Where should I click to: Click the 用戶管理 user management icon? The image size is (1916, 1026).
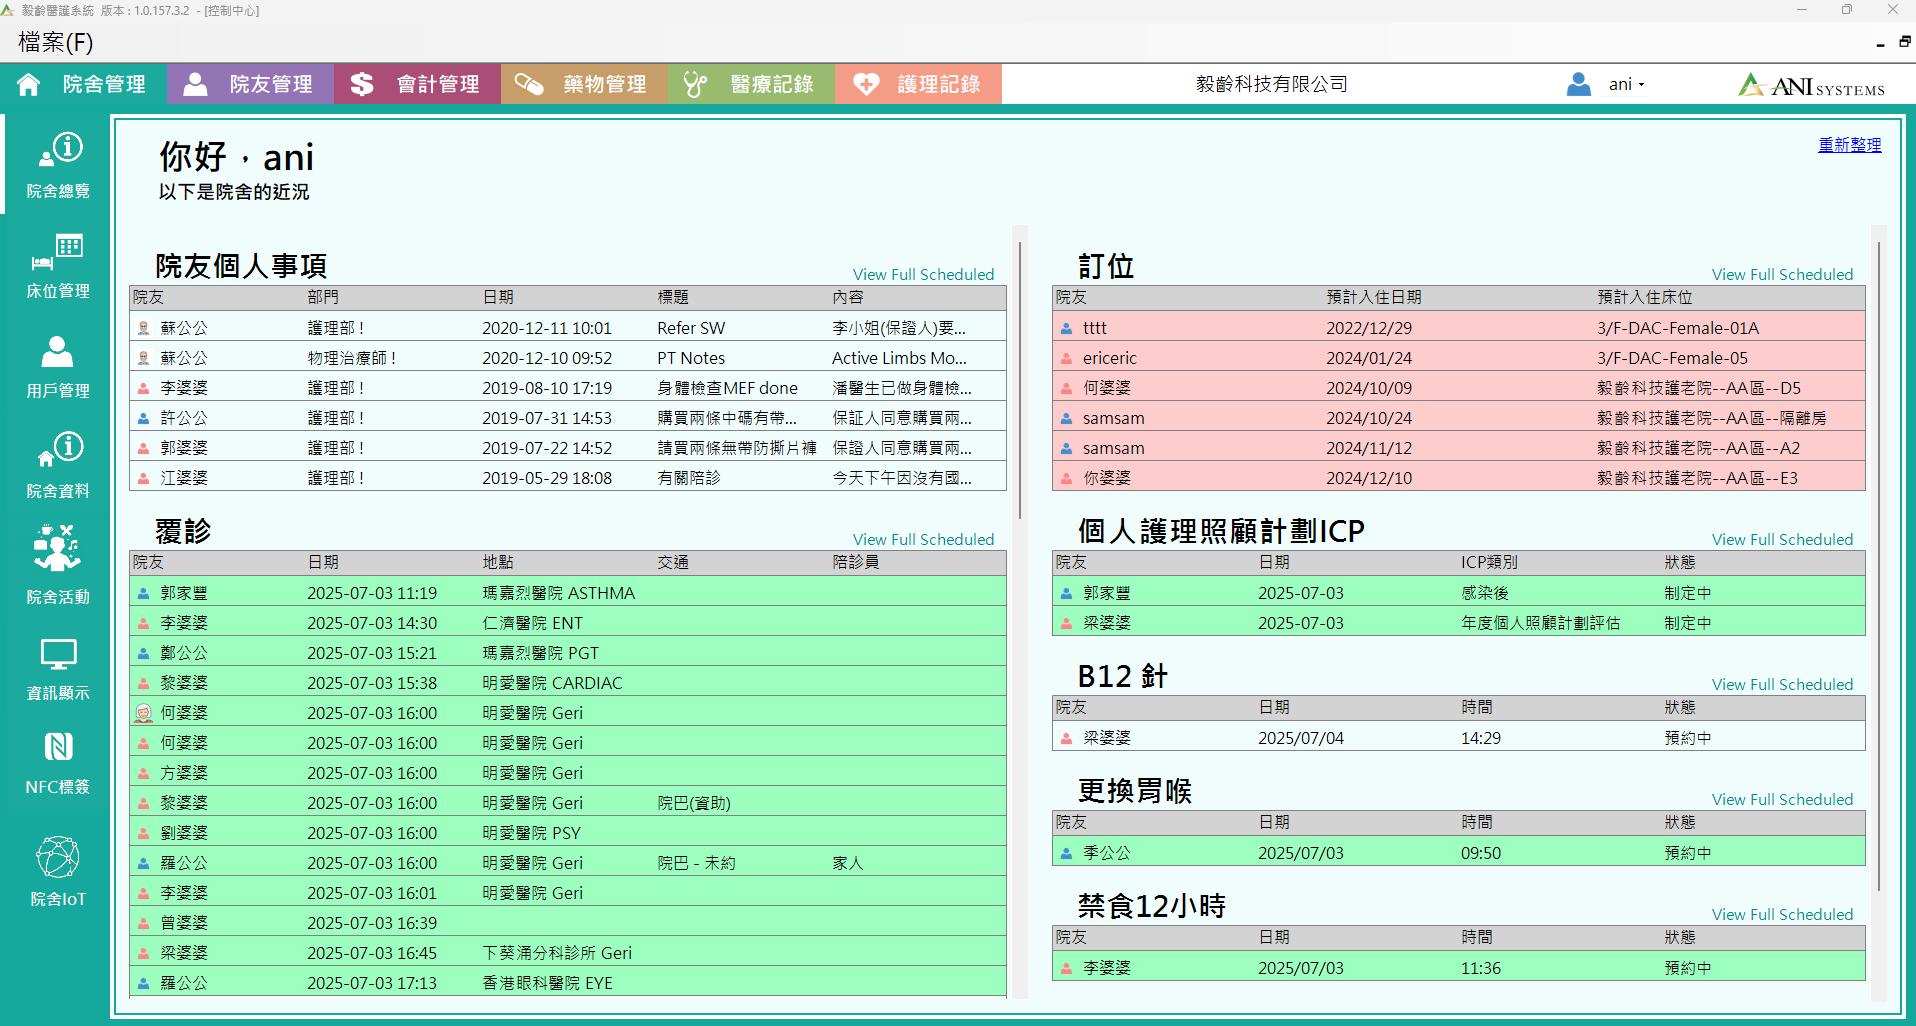point(58,366)
